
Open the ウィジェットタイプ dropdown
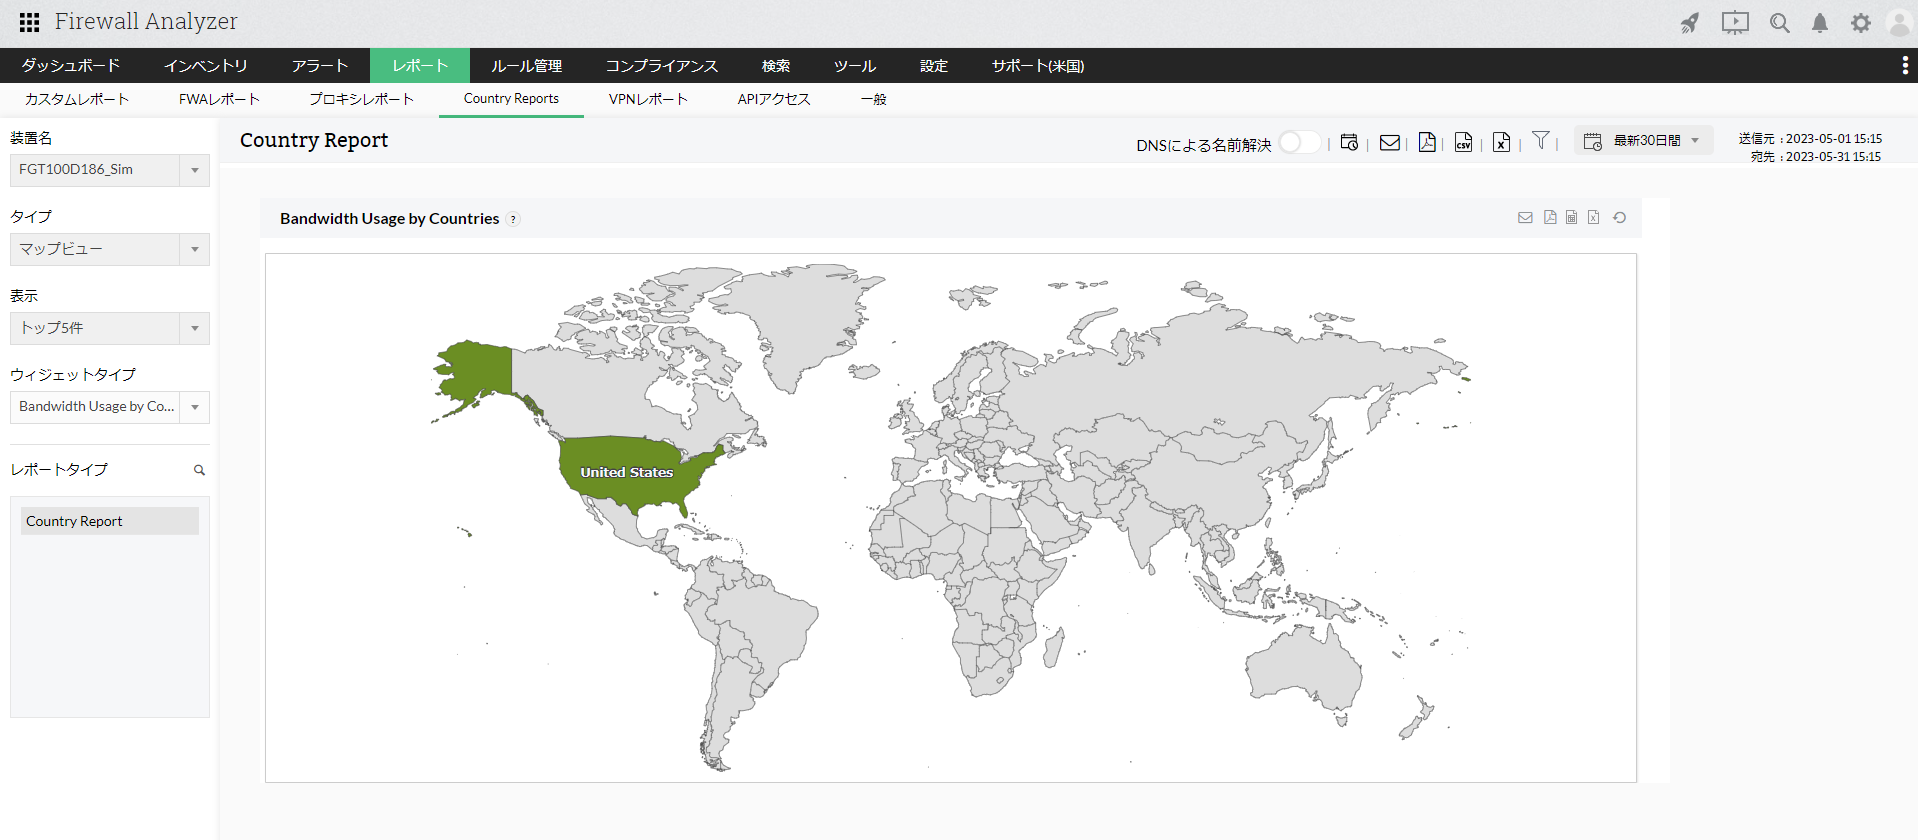[110, 407]
